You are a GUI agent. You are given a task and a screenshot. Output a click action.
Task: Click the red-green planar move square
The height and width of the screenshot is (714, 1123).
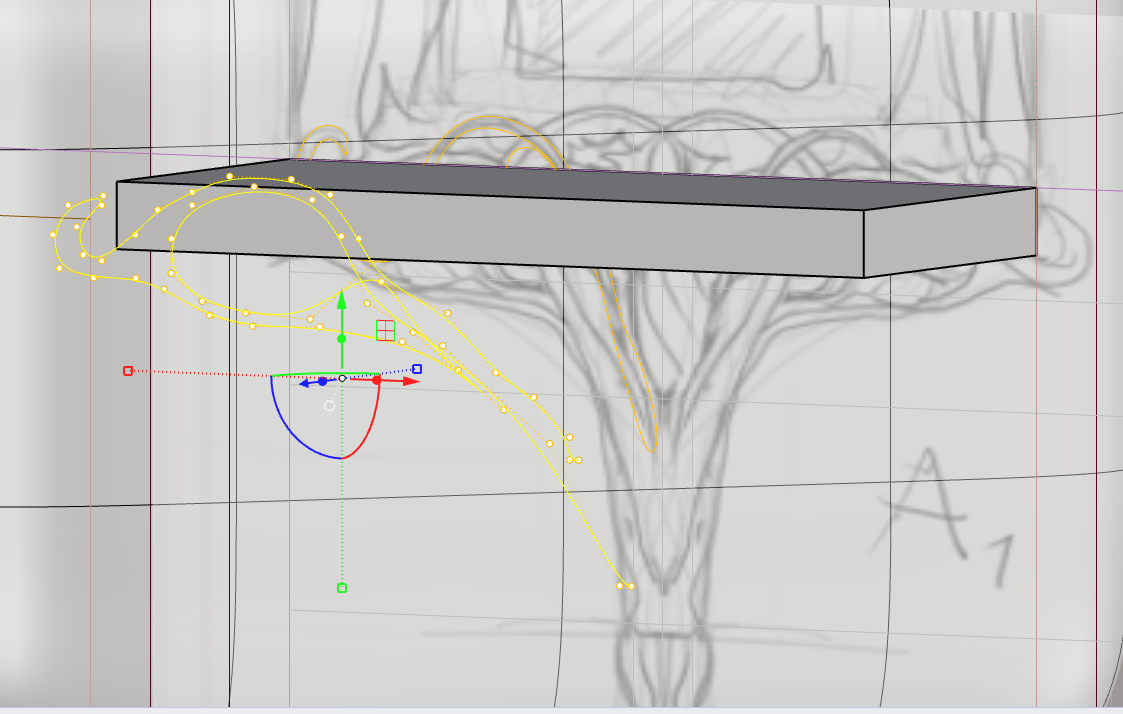(x=385, y=331)
